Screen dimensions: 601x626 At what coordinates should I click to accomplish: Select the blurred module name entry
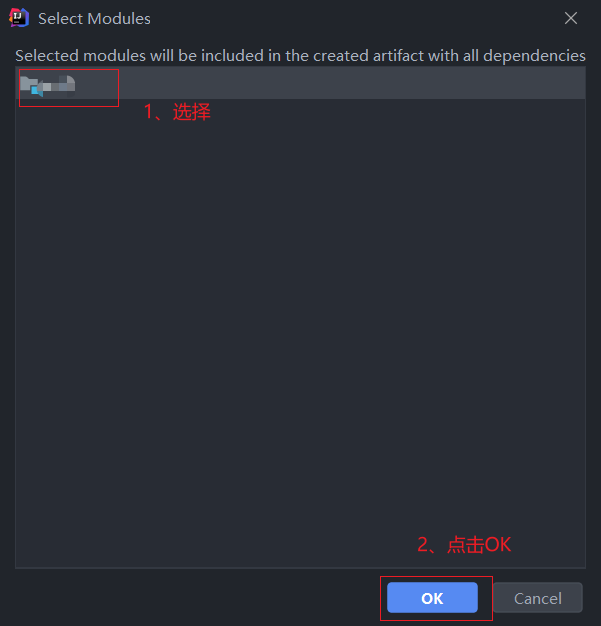(x=58, y=86)
